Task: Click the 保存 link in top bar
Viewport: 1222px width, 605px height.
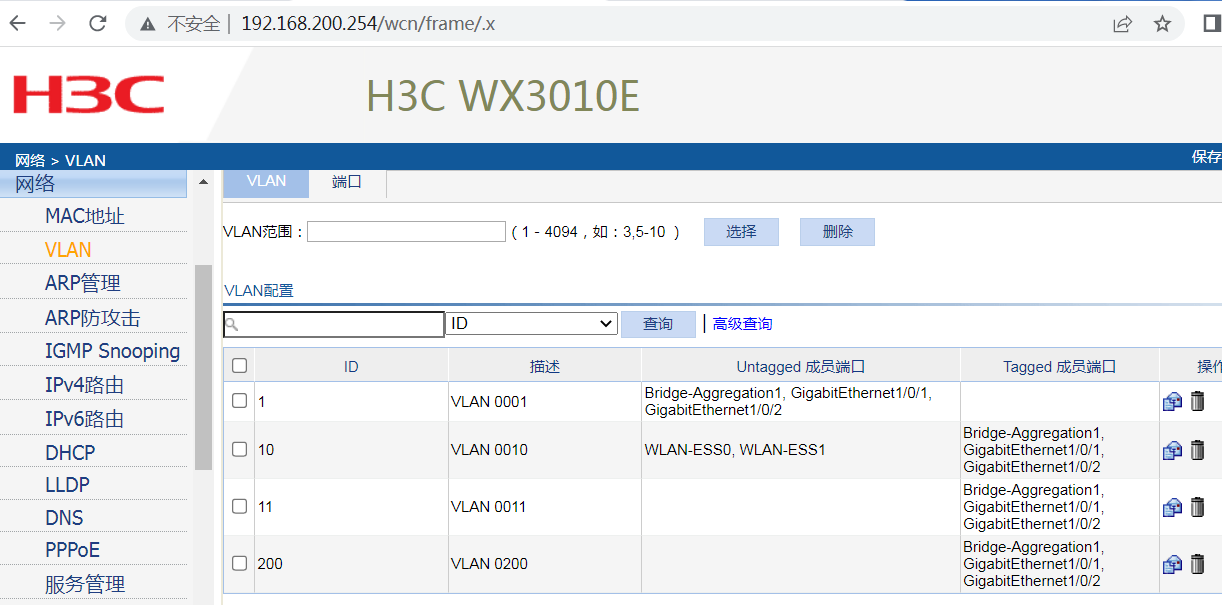Action: click(1206, 157)
